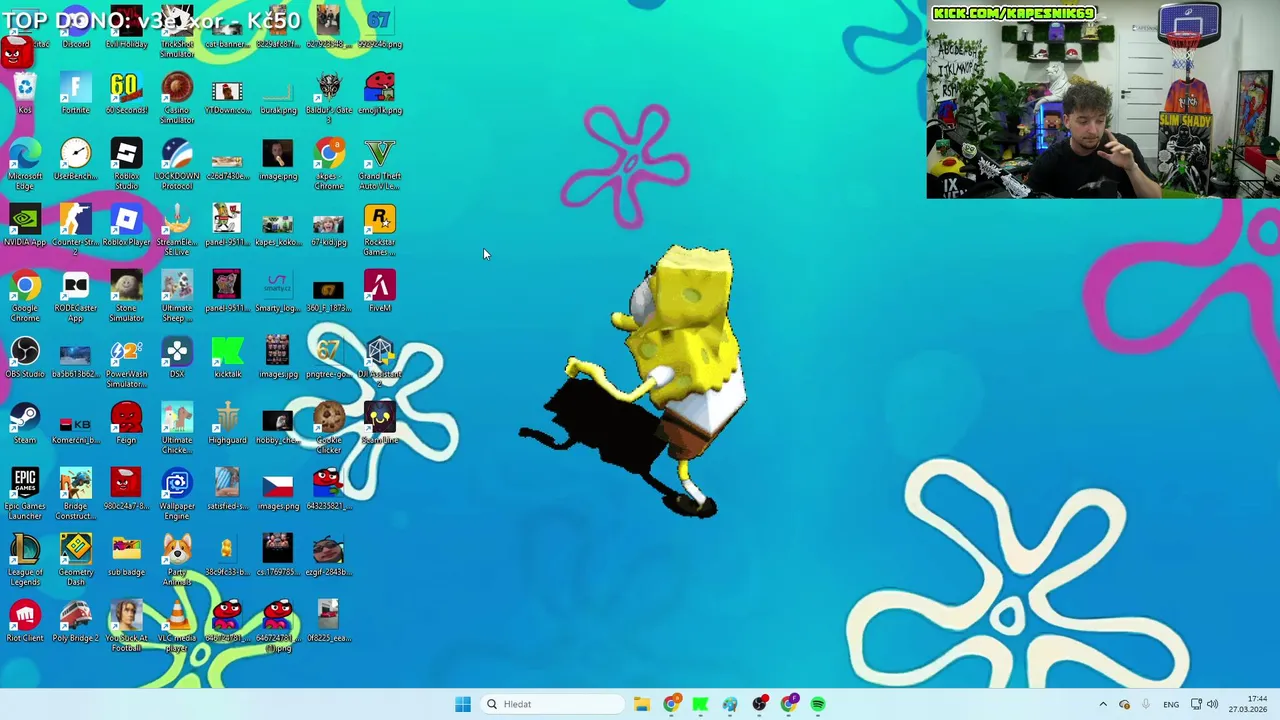This screenshot has height=720, width=1280.
Task: Open the volume control in system tray
Action: pos(1213,704)
